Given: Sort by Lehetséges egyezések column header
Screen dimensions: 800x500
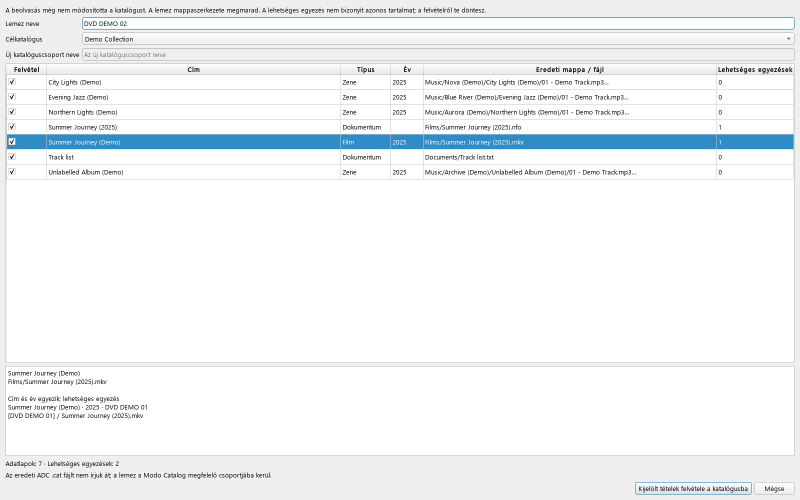Looking at the screenshot, I should (755, 69).
